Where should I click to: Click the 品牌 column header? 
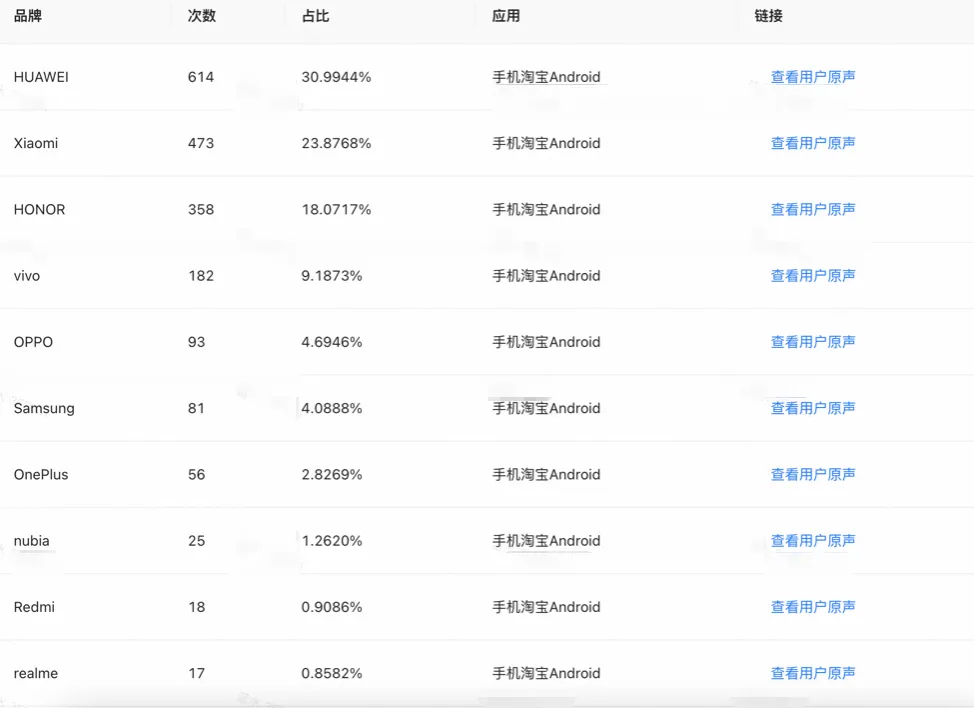[x=28, y=16]
